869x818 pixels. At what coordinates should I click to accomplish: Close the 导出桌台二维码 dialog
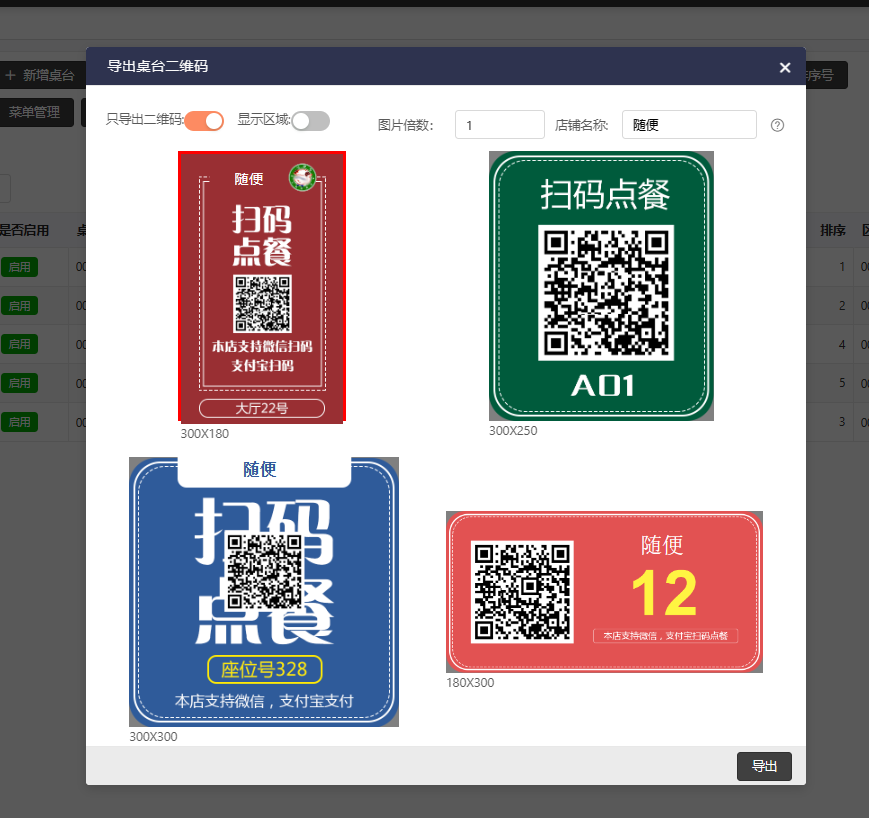(x=785, y=68)
